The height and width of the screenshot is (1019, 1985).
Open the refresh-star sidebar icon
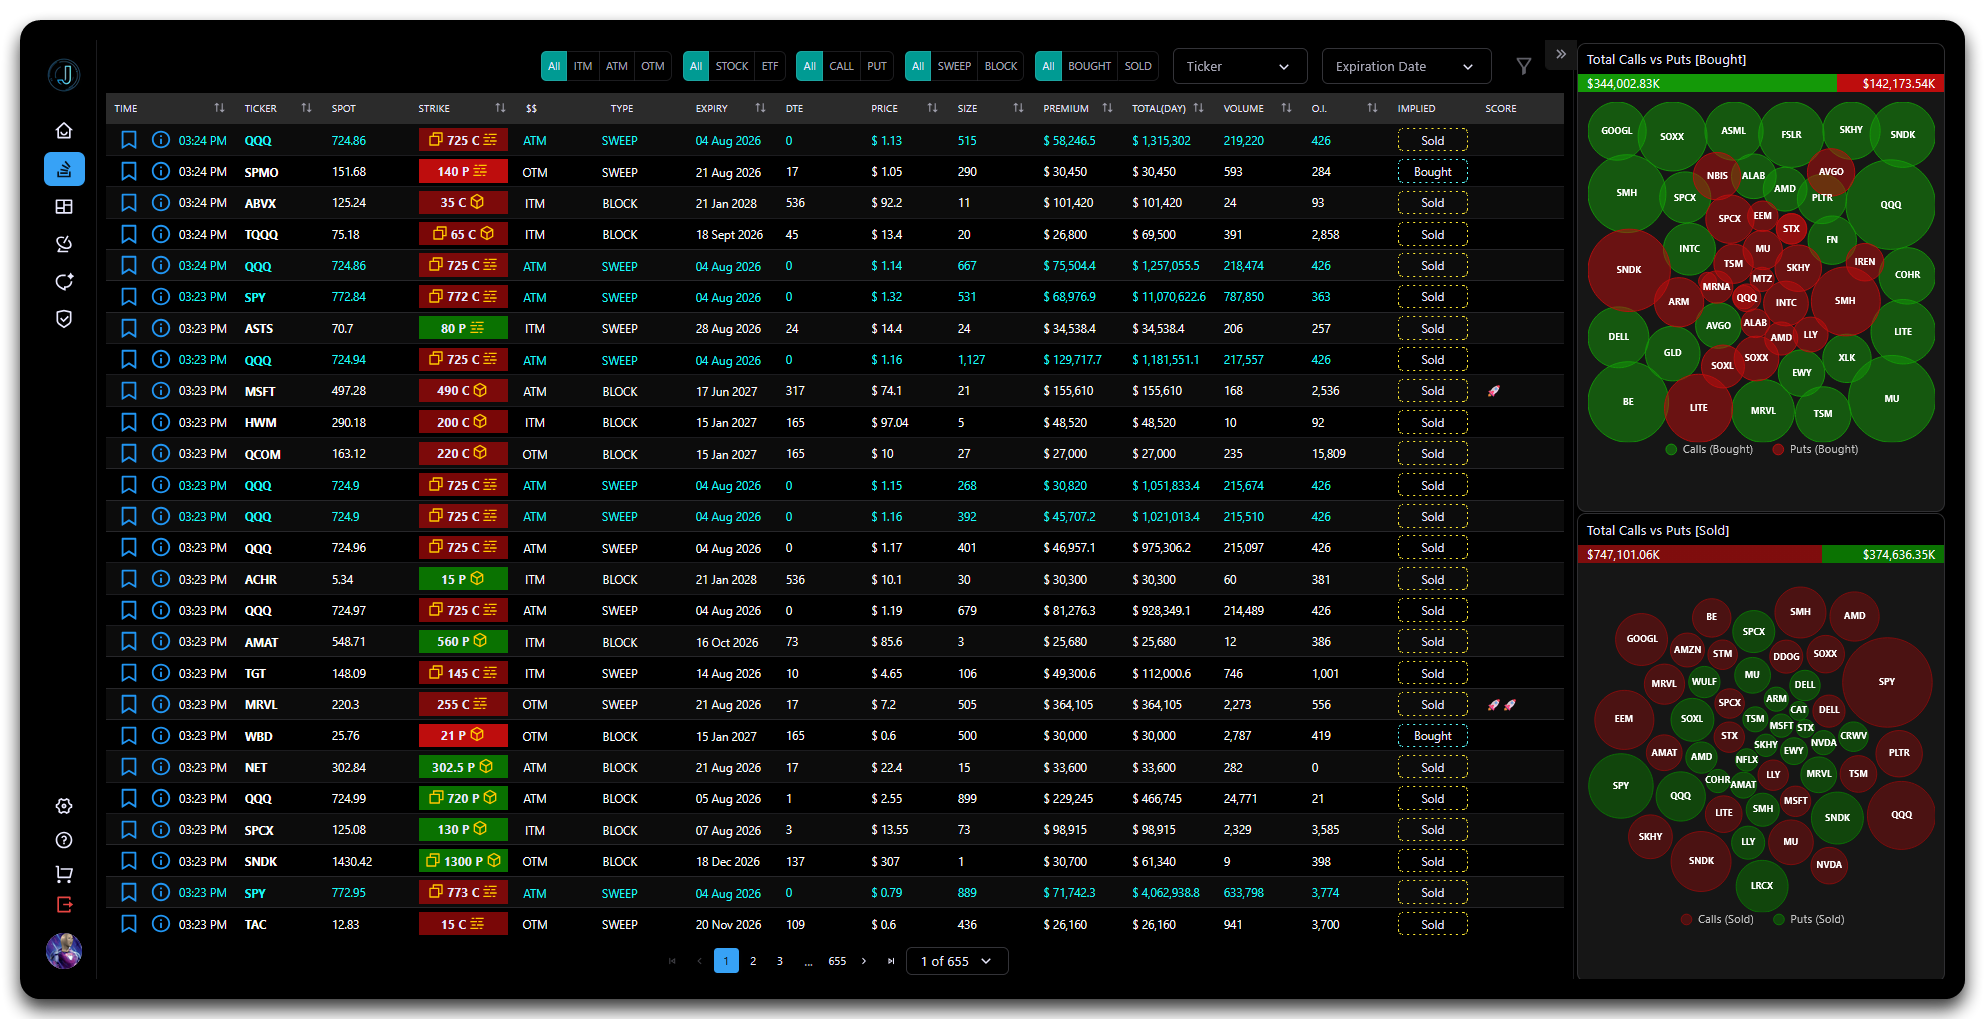coord(64,282)
